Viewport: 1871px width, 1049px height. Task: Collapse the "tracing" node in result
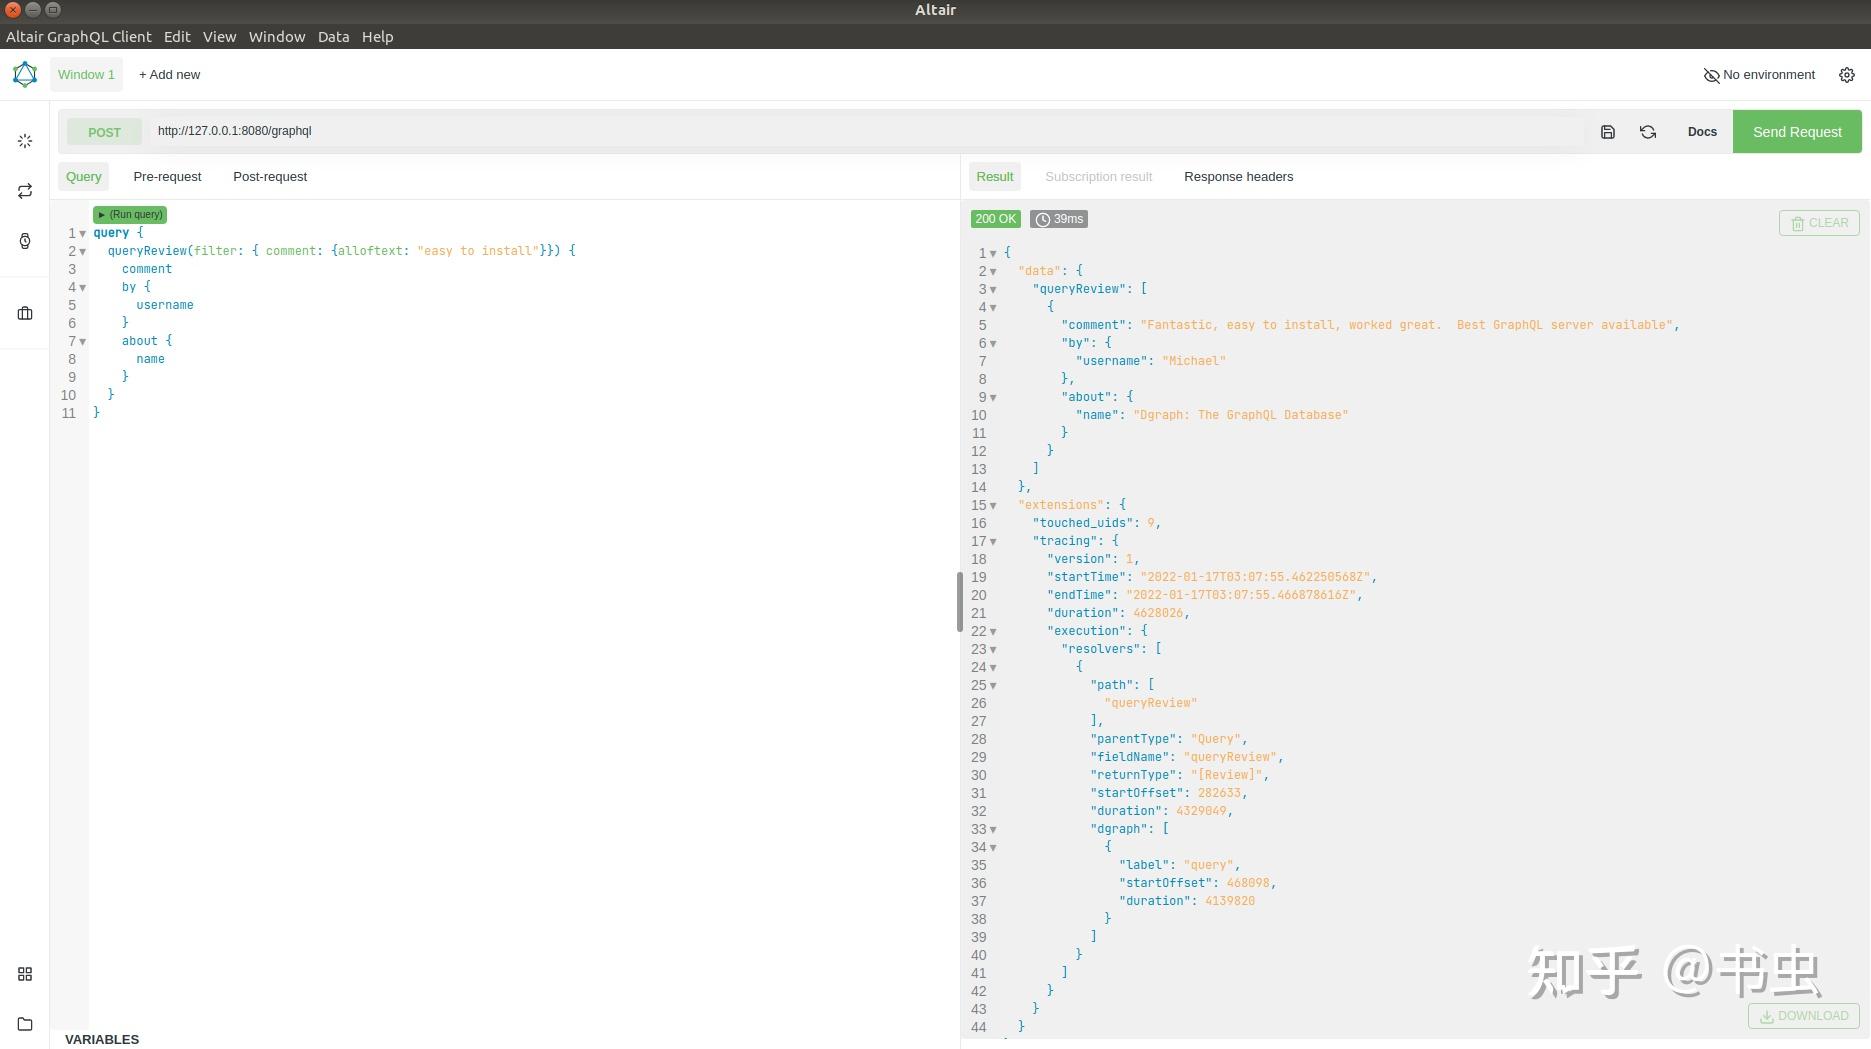tap(993, 542)
